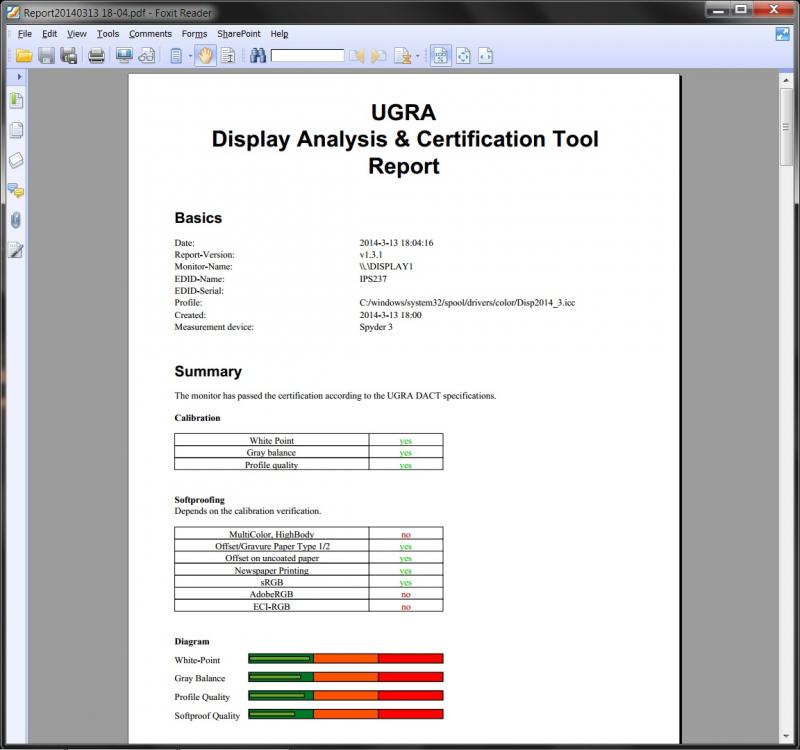Select the Fit Page view icon
This screenshot has height=750, width=800.
[x=463, y=56]
